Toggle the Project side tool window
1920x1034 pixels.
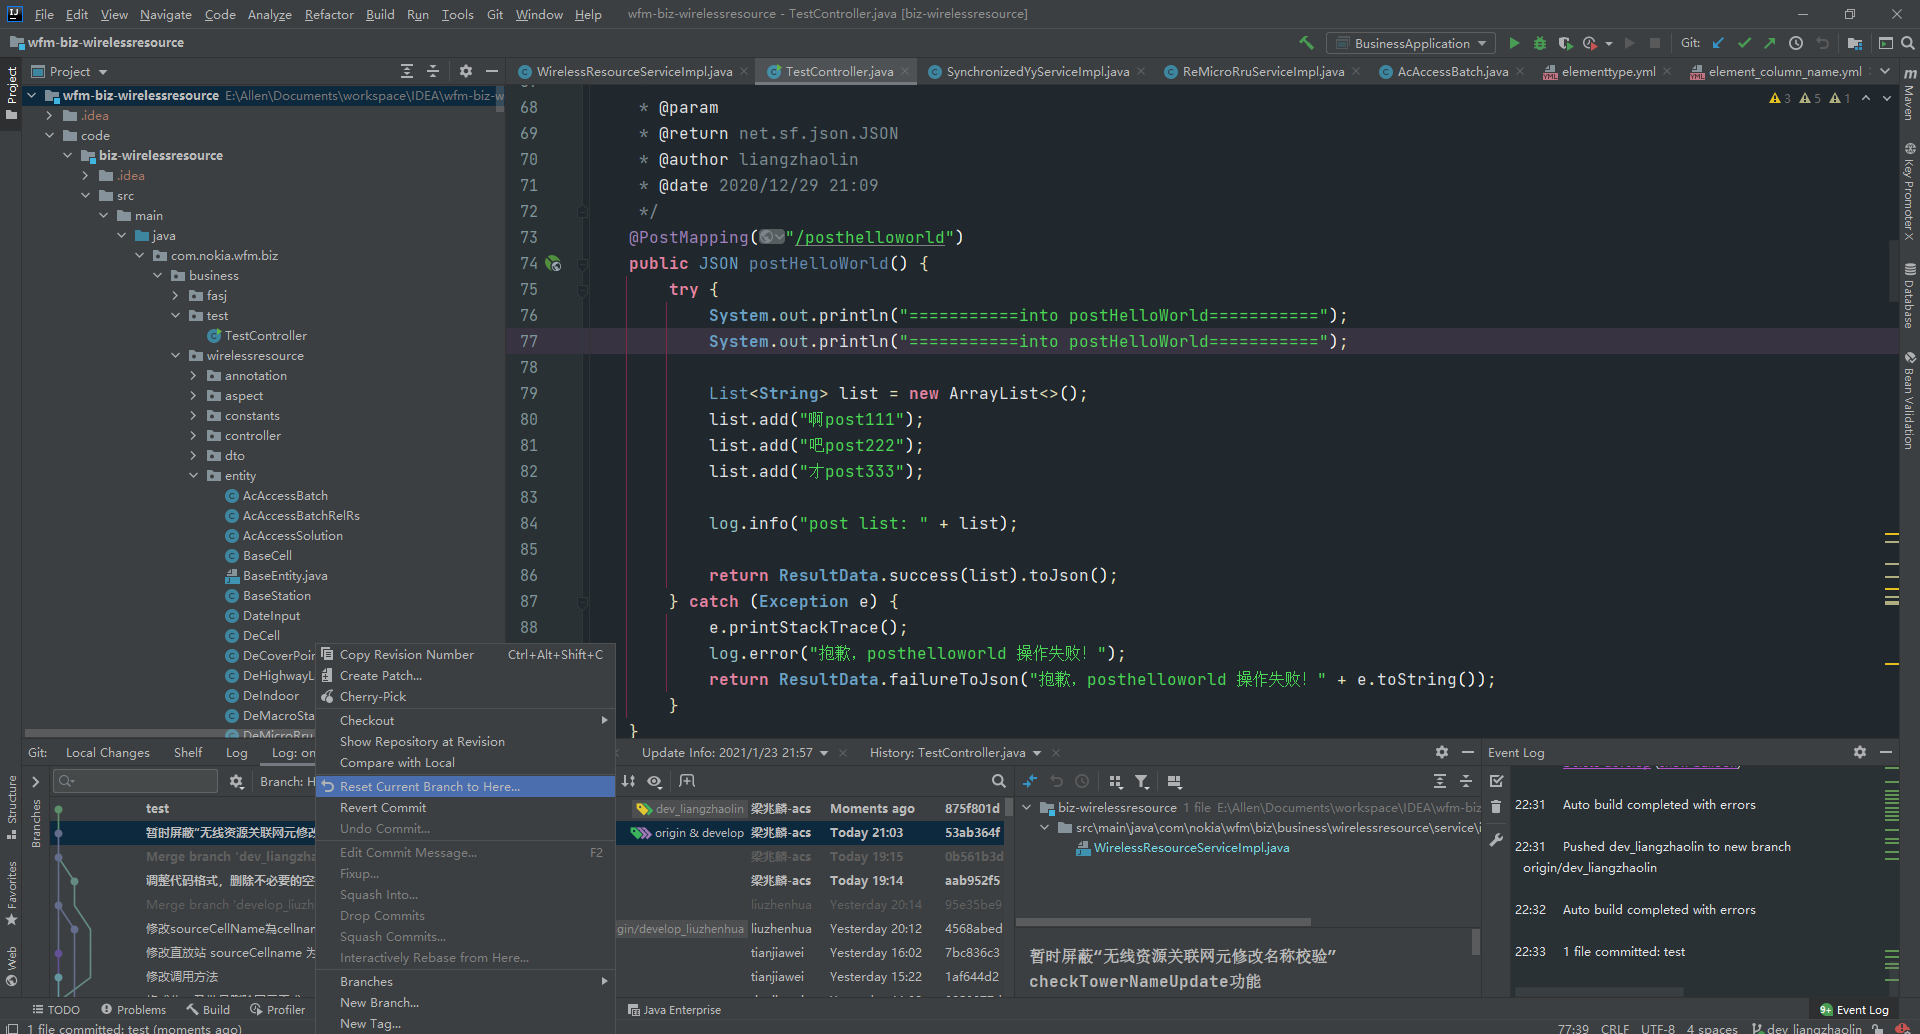pos(12,92)
